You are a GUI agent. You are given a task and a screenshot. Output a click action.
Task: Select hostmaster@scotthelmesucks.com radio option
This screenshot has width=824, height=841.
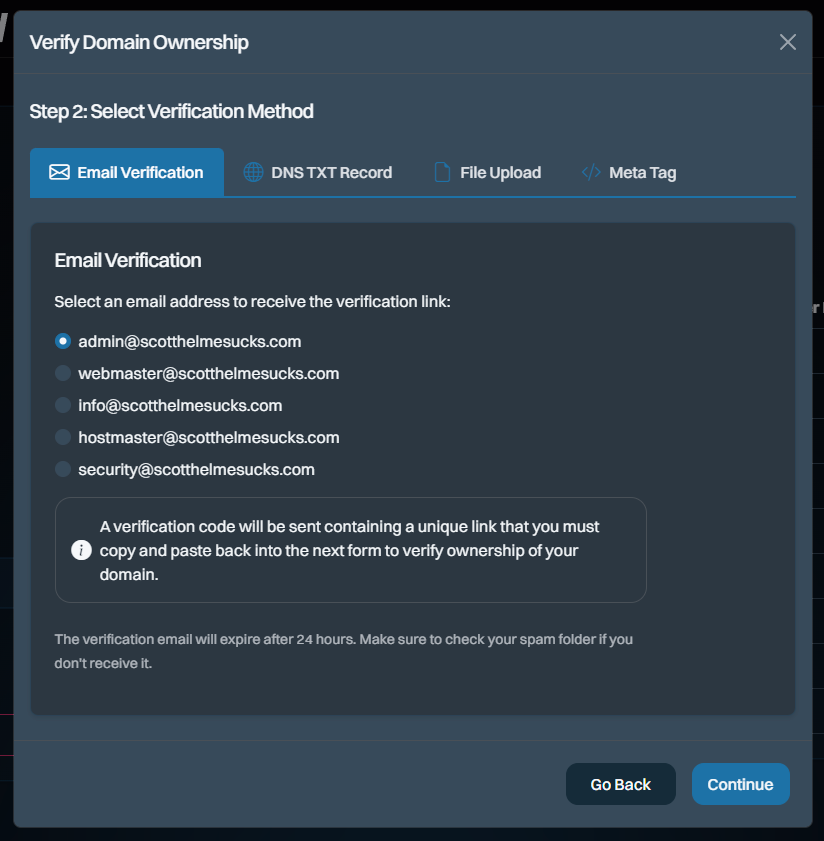(x=63, y=437)
